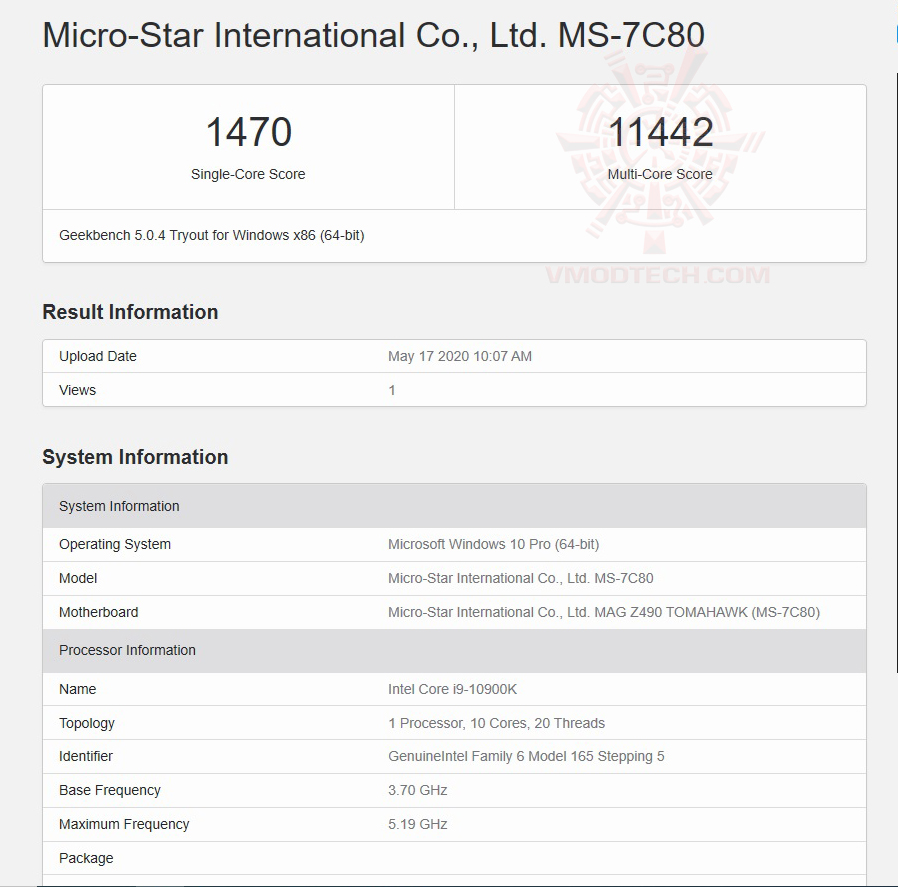Select the Result Information heading
Image resolution: width=898 pixels, height=887 pixels.
click(x=130, y=311)
